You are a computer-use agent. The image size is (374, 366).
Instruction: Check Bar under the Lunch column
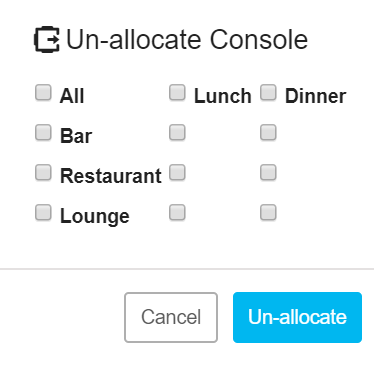click(x=177, y=132)
